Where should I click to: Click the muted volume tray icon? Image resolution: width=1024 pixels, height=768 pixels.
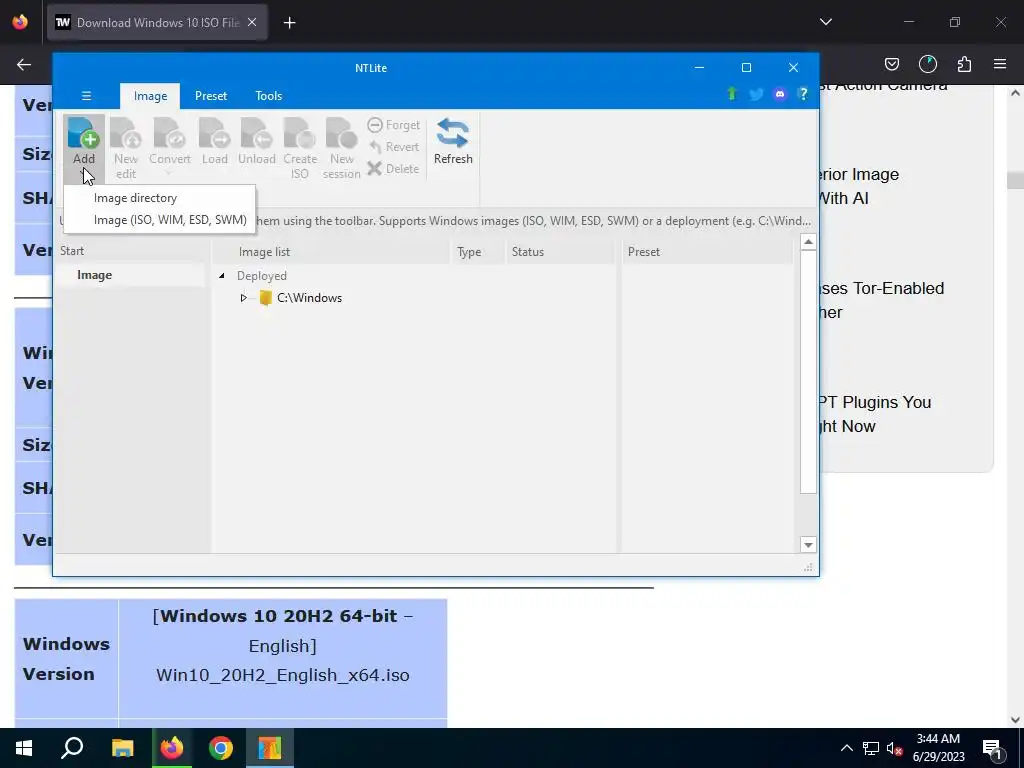[895, 748]
